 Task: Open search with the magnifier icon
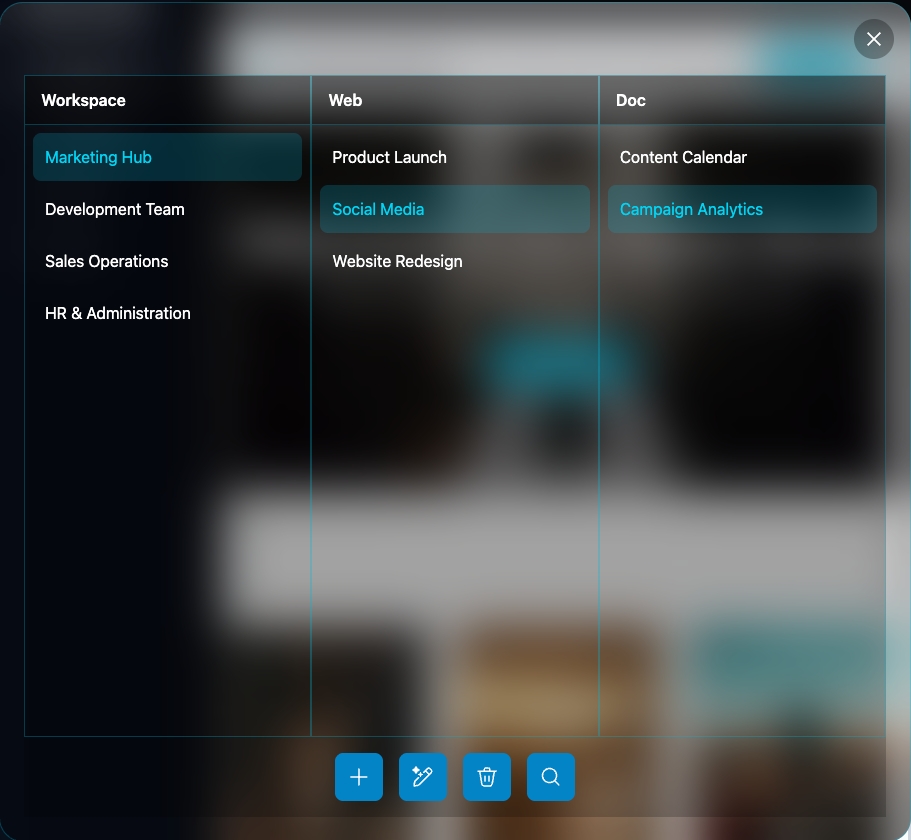tap(551, 777)
